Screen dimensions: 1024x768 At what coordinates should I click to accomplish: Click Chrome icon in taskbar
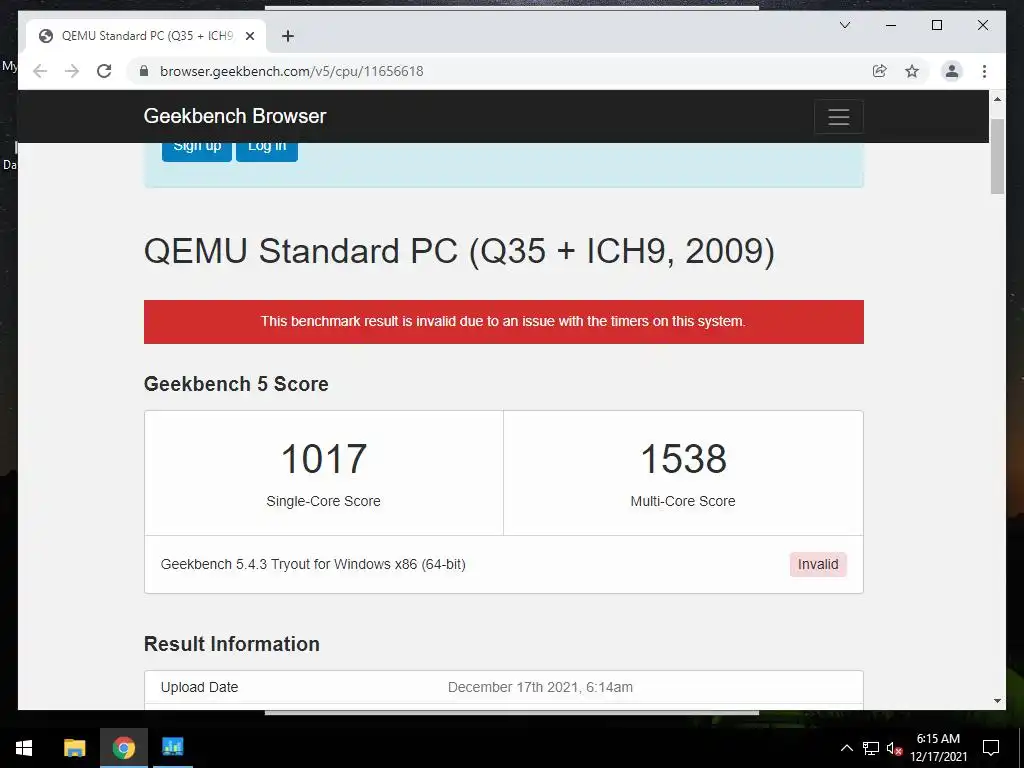[123, 748]
